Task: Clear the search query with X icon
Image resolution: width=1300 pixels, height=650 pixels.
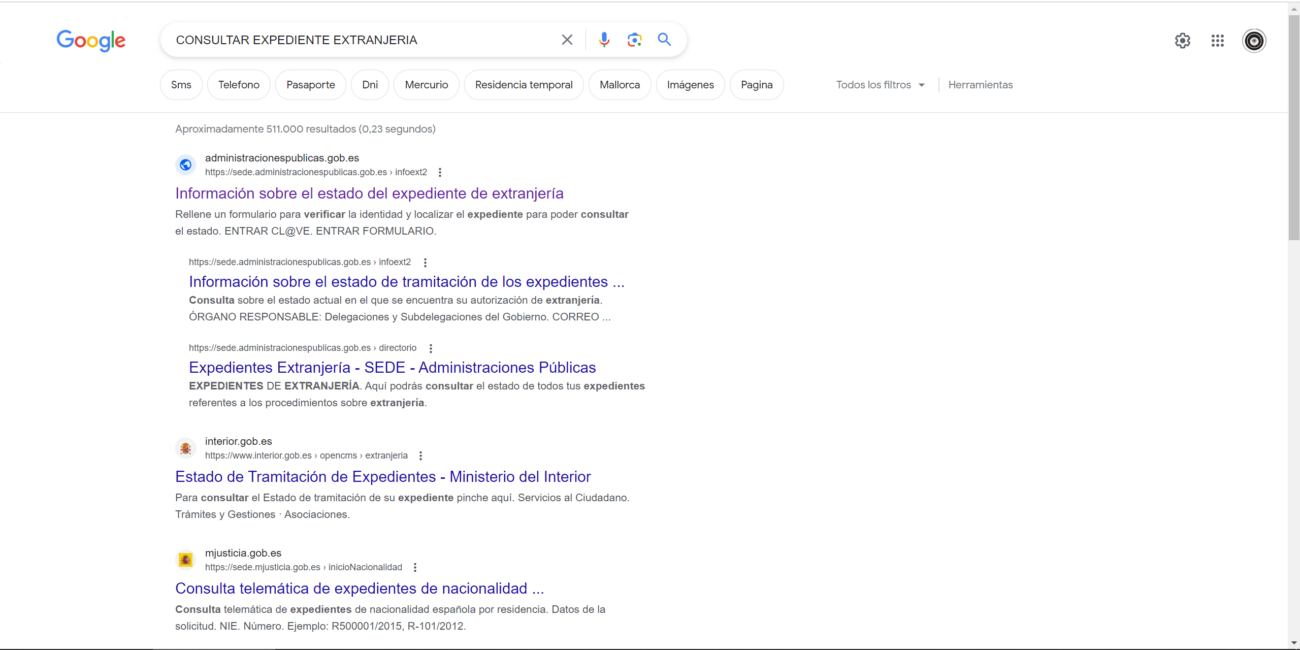Action: click(x=567, y=40)
